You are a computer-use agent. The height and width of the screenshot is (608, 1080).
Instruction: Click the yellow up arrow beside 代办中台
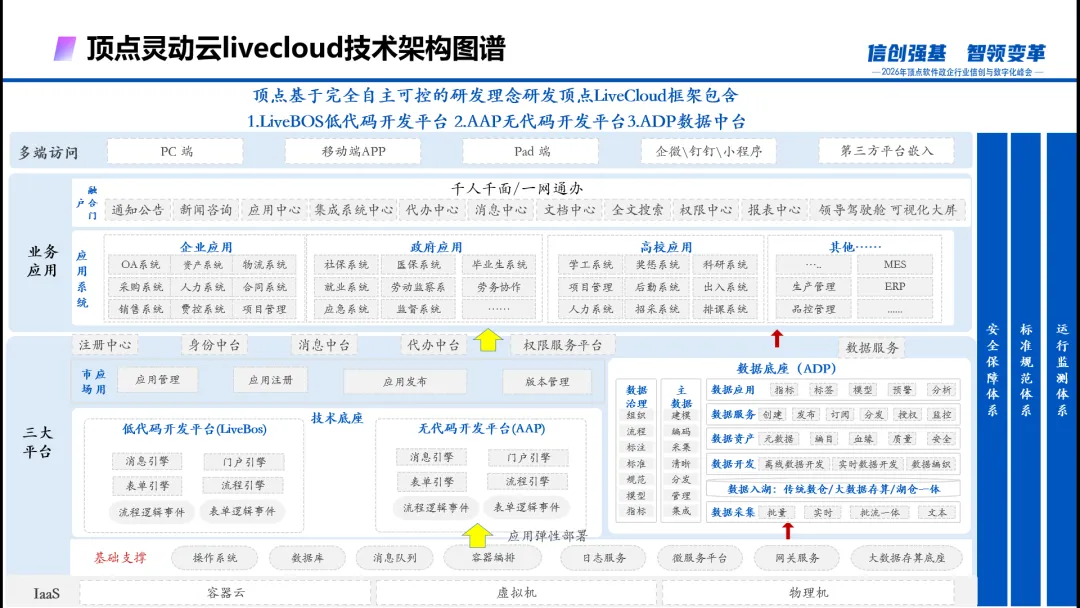coord(488,341)
